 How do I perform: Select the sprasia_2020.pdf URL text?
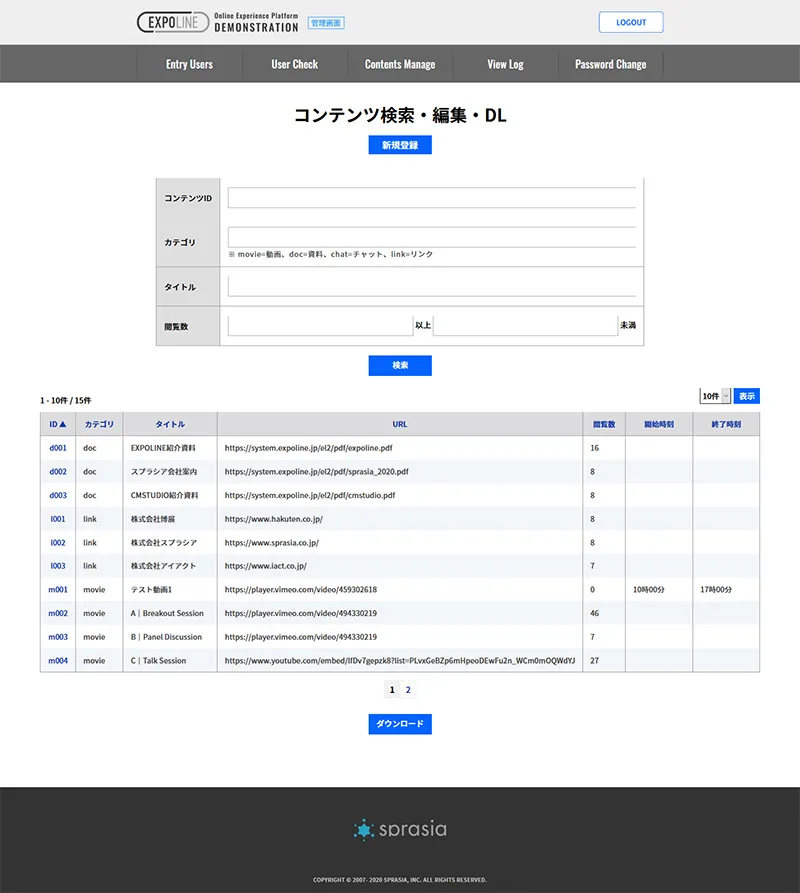tap(317, 472)
